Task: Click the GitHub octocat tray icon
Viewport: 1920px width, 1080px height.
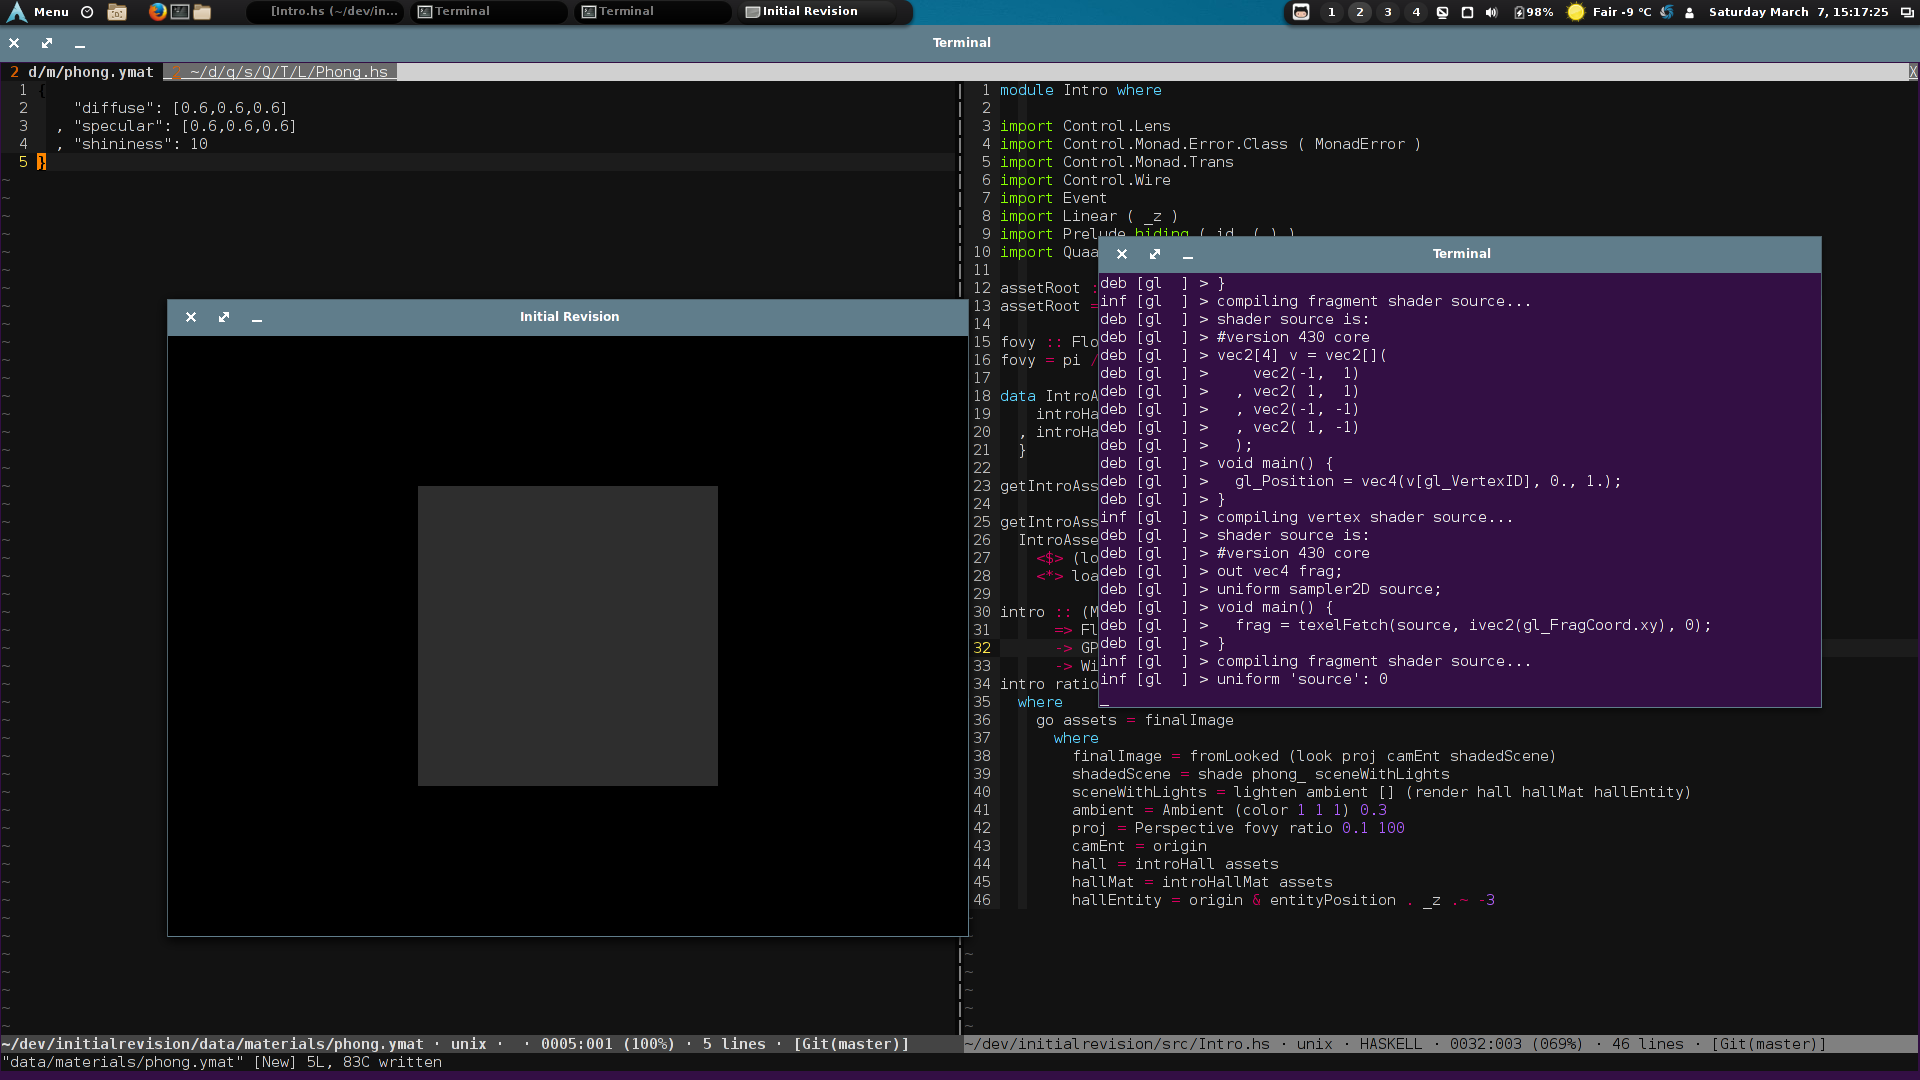Action: [1300, 12]
